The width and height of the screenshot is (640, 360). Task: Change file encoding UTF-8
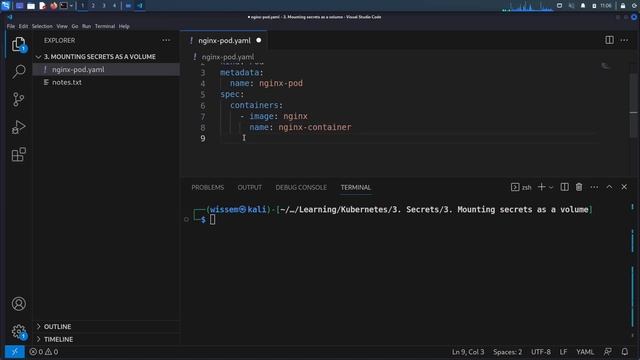click(540, 352)
